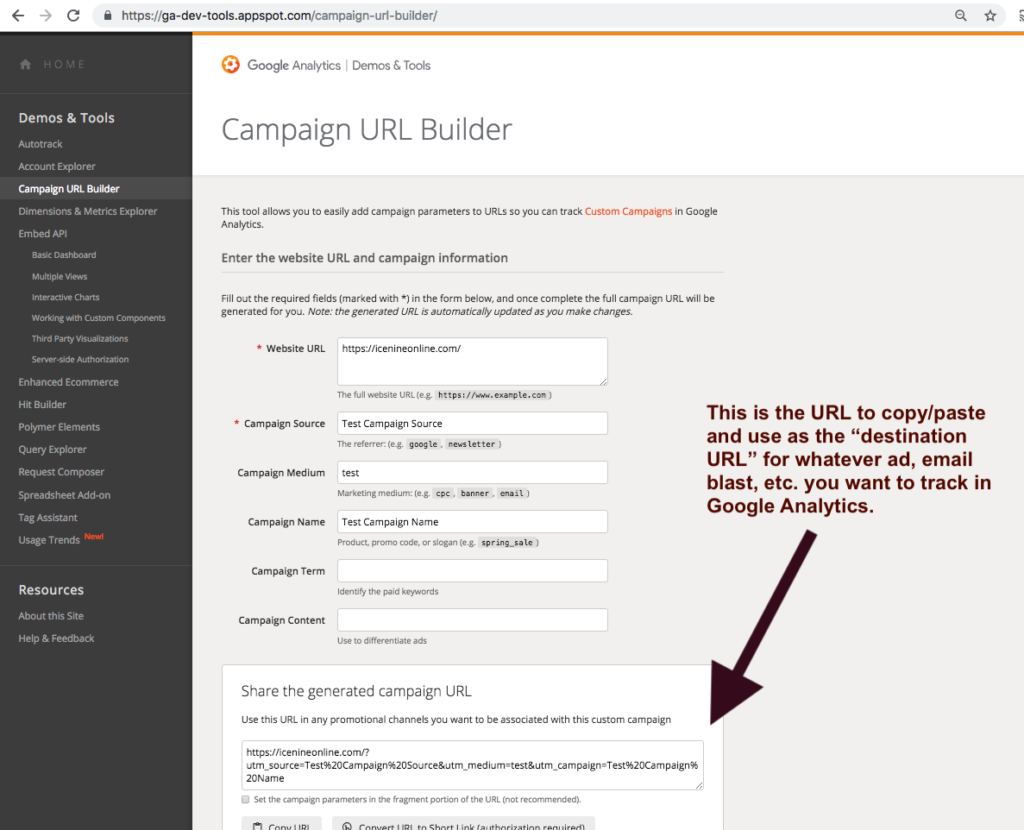
Task: Click the Copy URL button
Action: click(x=281, y=824)
